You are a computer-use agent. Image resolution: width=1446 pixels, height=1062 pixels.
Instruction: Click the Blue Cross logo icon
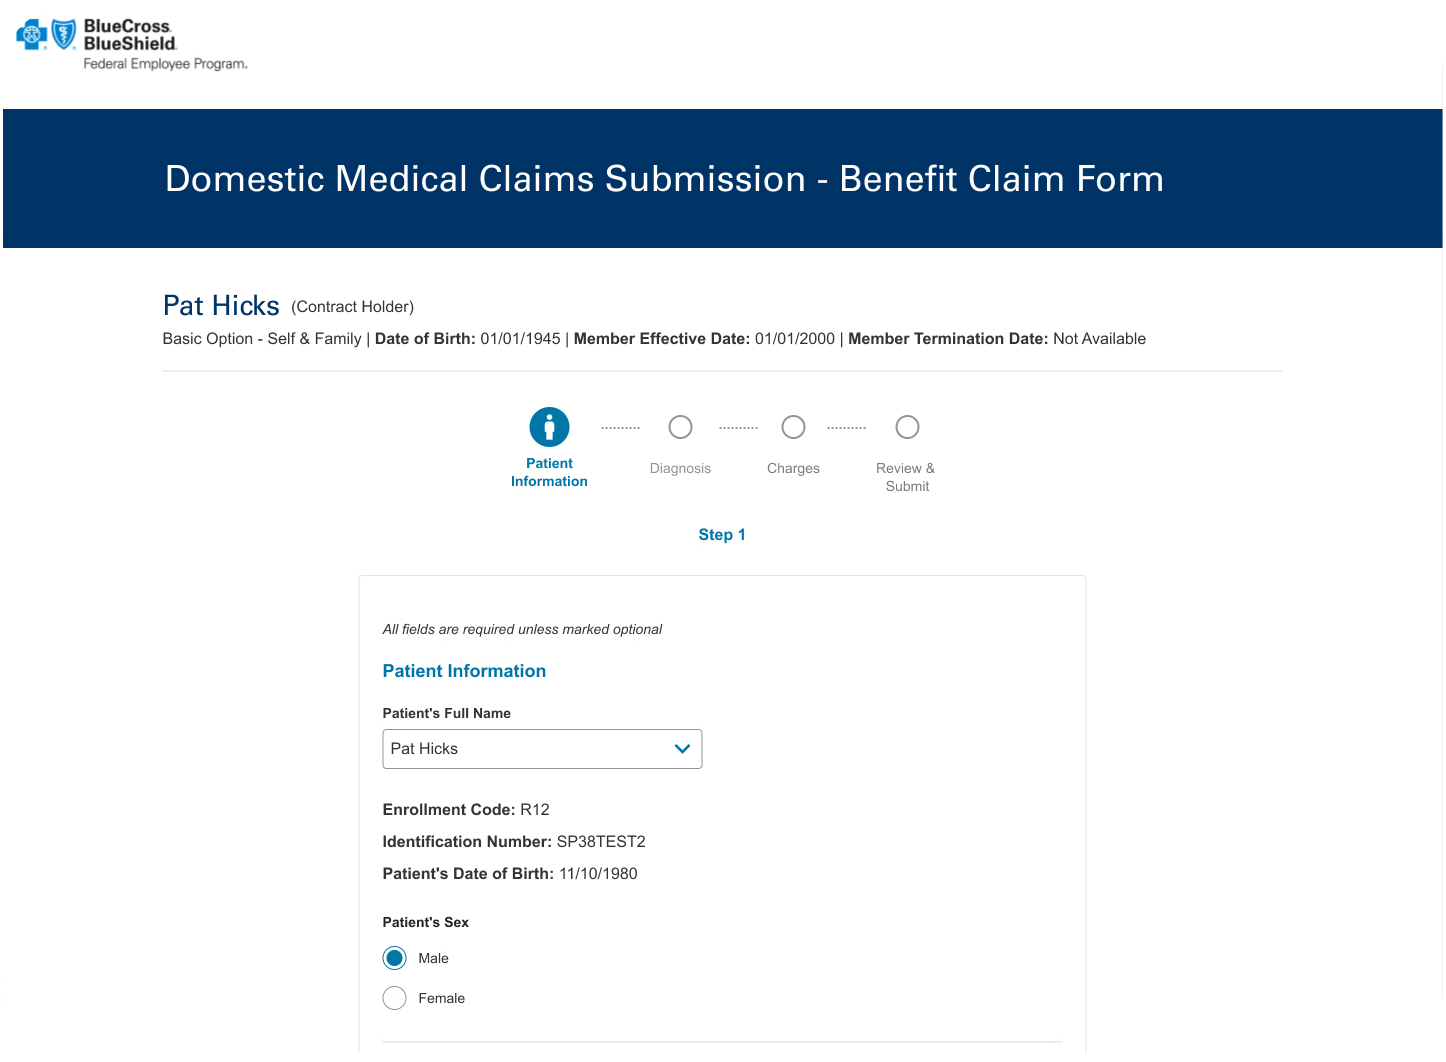(31, 35)
